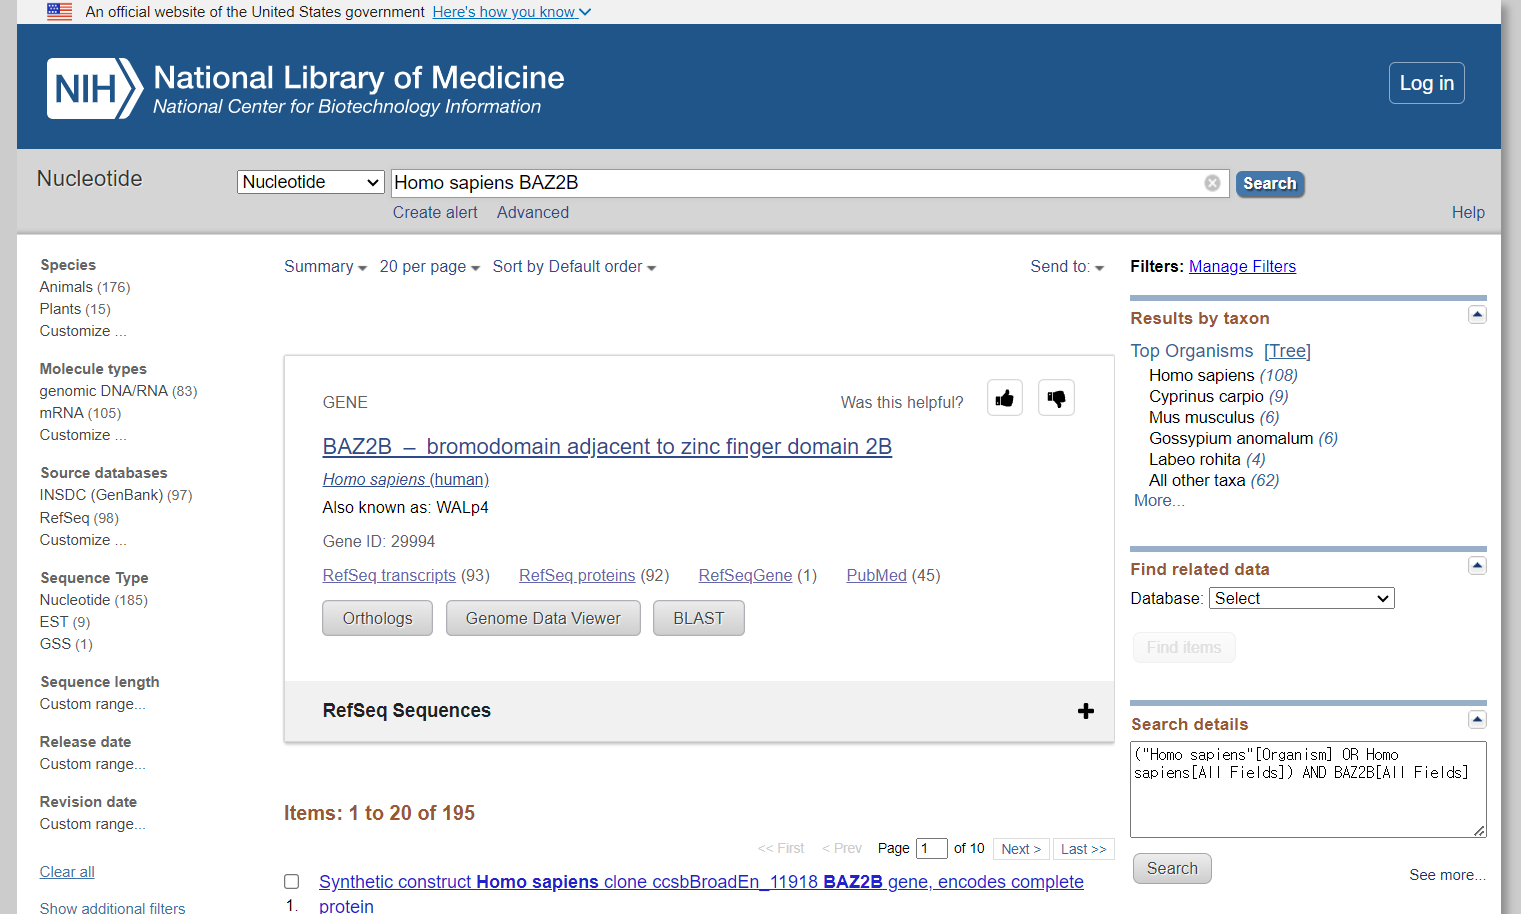This screenshot has height=914, width=1521.
Task: Open Advanced search link
Action: (x=533, y=213)
